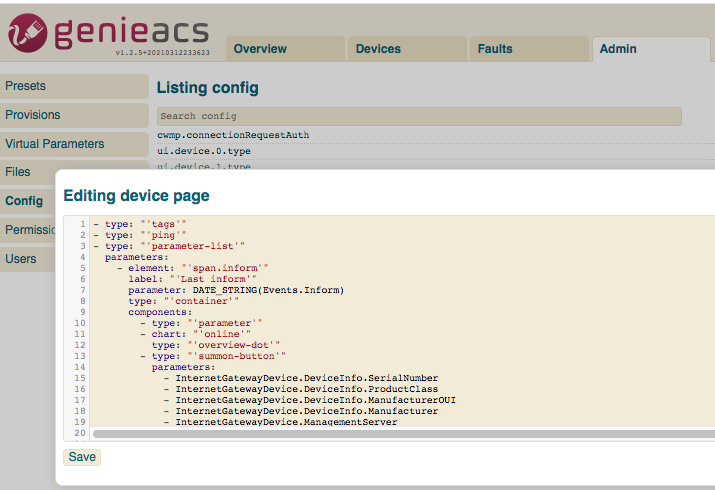Open the cwmp.connectionRequestAuth config entry
The width and height of the screenshot is (715, 490).
click(x=233, y=135)
